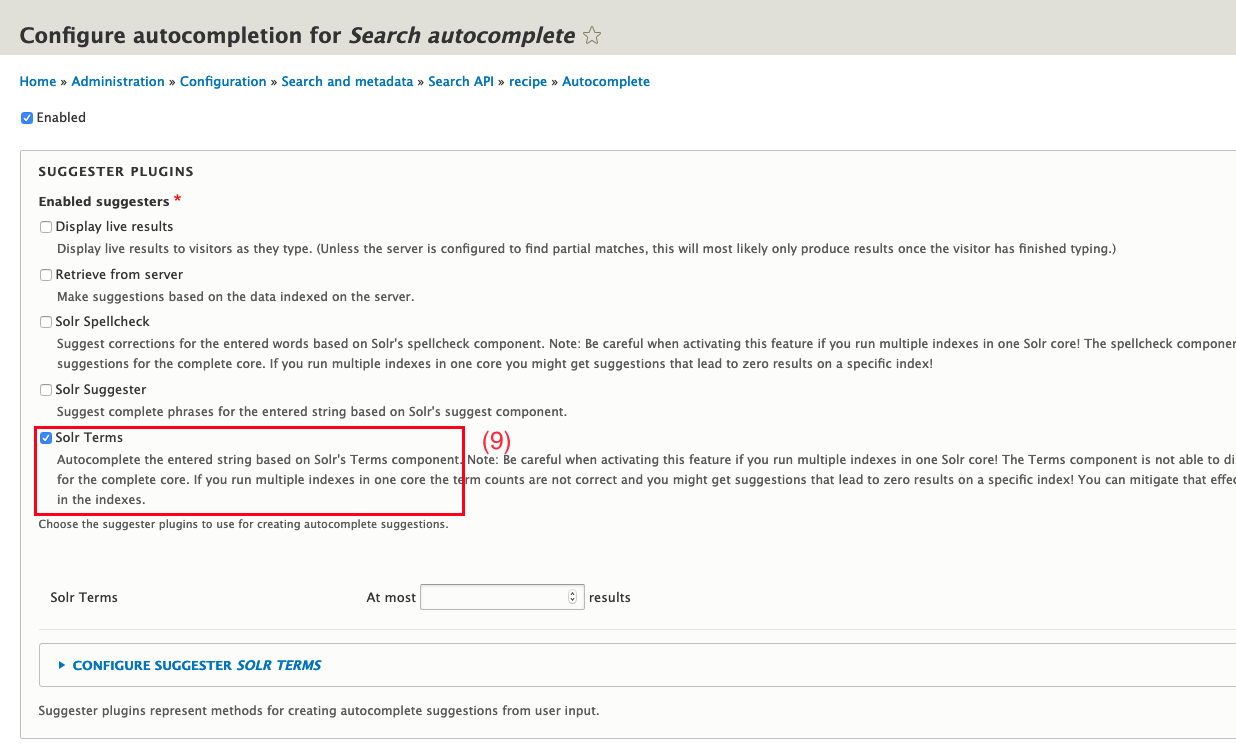Go to the recipe index breadcrumb
The image size is (1236, 755).
pos(528,82)
